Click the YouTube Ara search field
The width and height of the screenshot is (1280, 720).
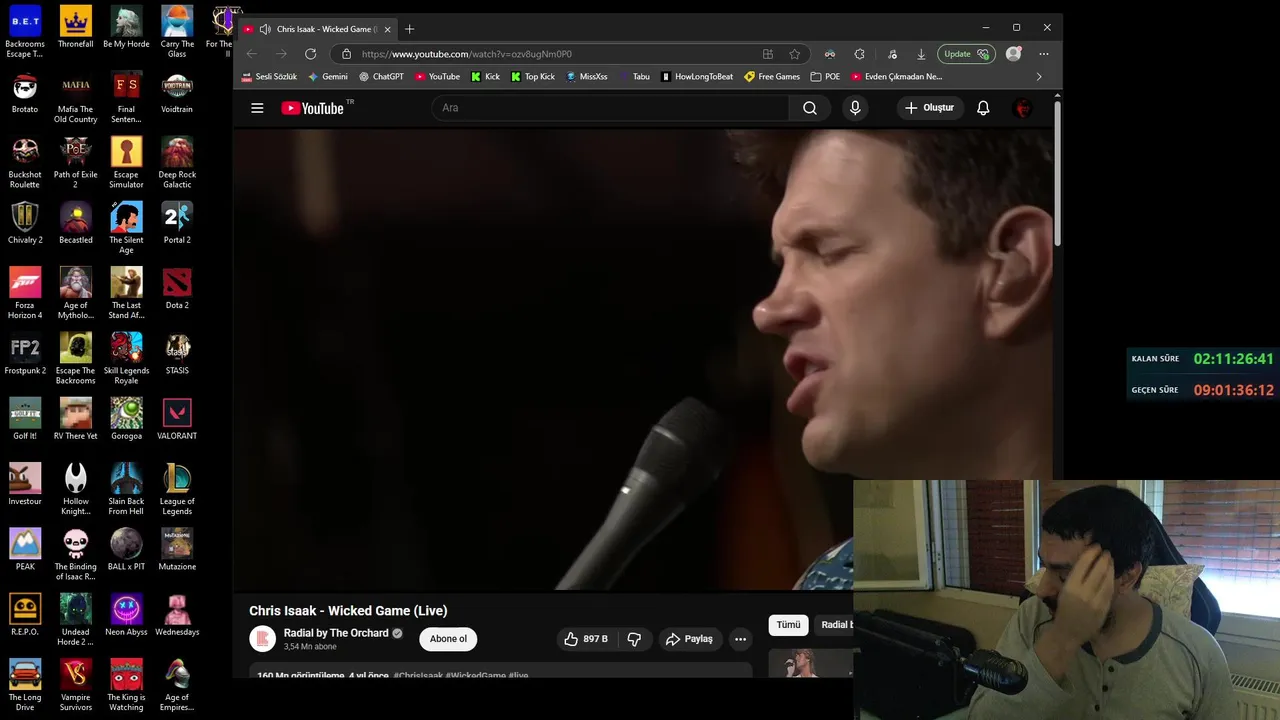[610, 108]
